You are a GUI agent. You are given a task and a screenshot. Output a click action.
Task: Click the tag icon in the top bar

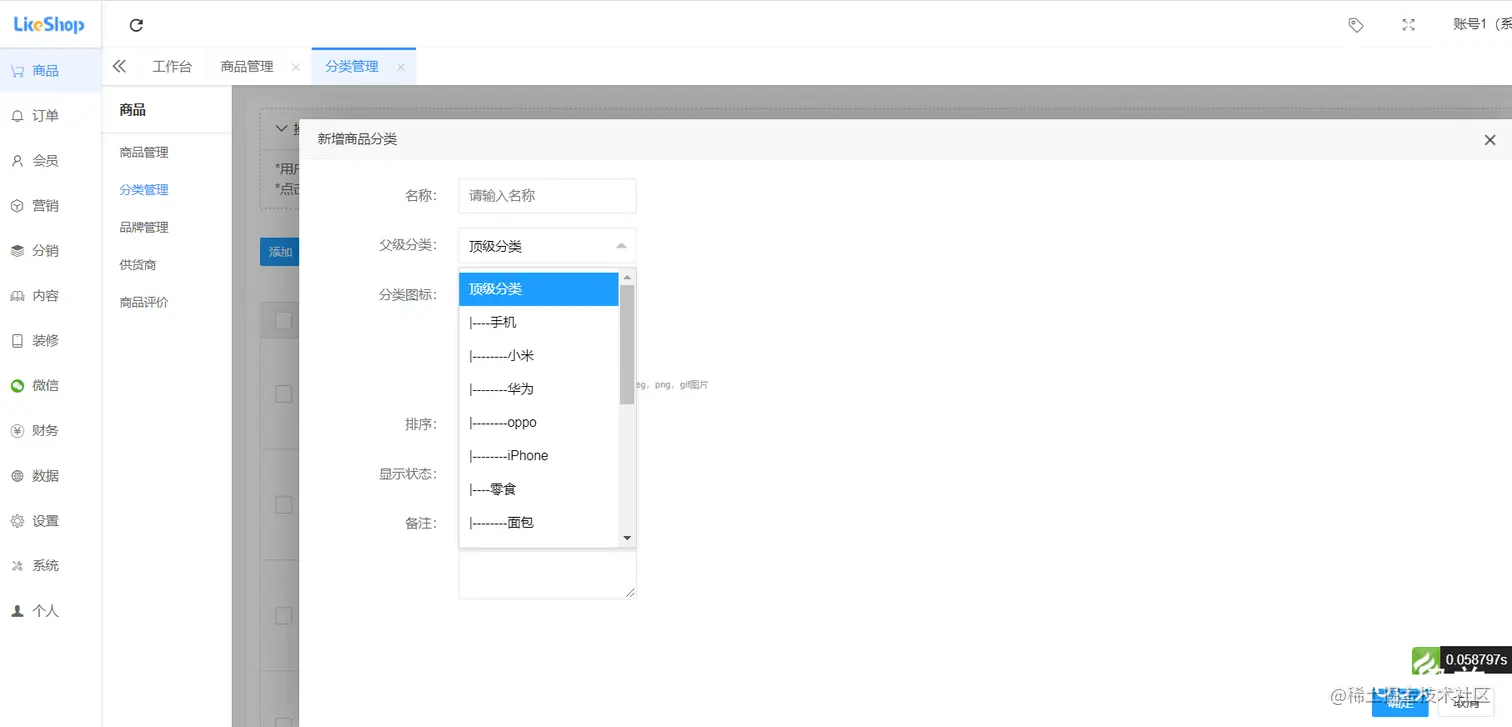coord(1356,25)
